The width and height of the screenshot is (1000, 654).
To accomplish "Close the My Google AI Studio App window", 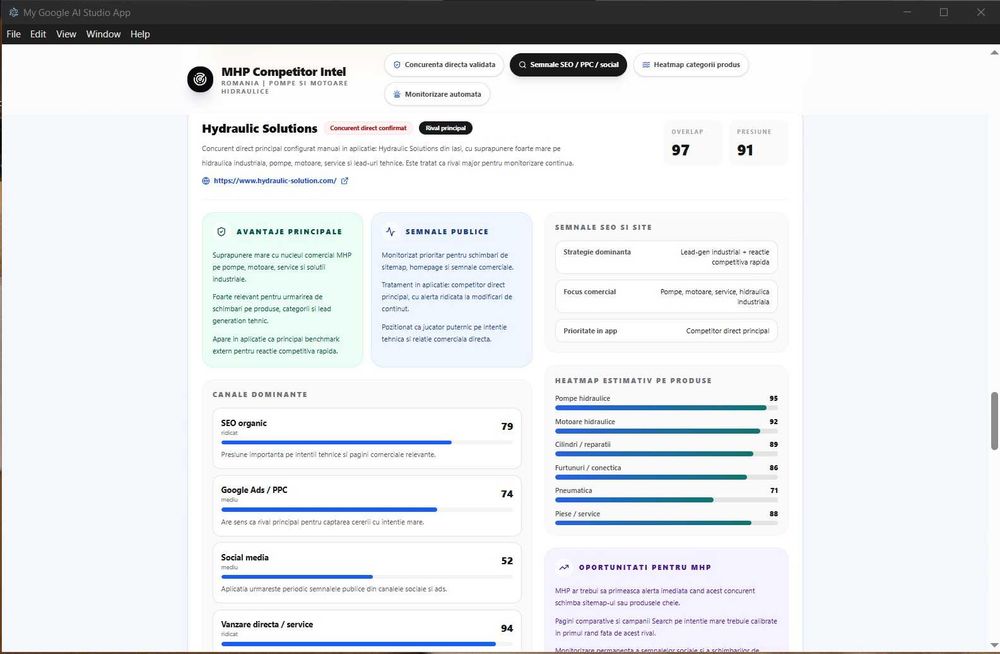I will [x=981, y=12].
